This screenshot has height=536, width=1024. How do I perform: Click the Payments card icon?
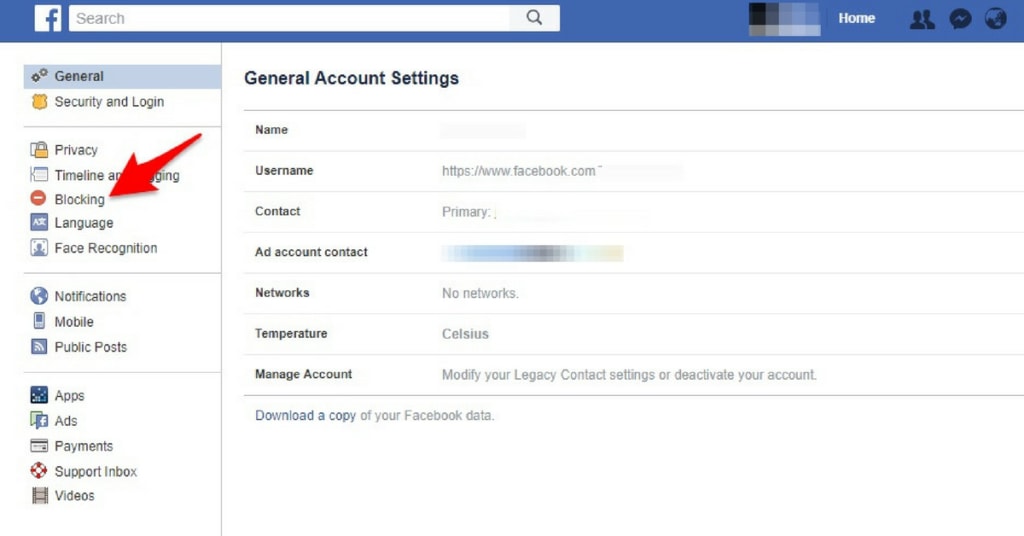pos(39,446)
